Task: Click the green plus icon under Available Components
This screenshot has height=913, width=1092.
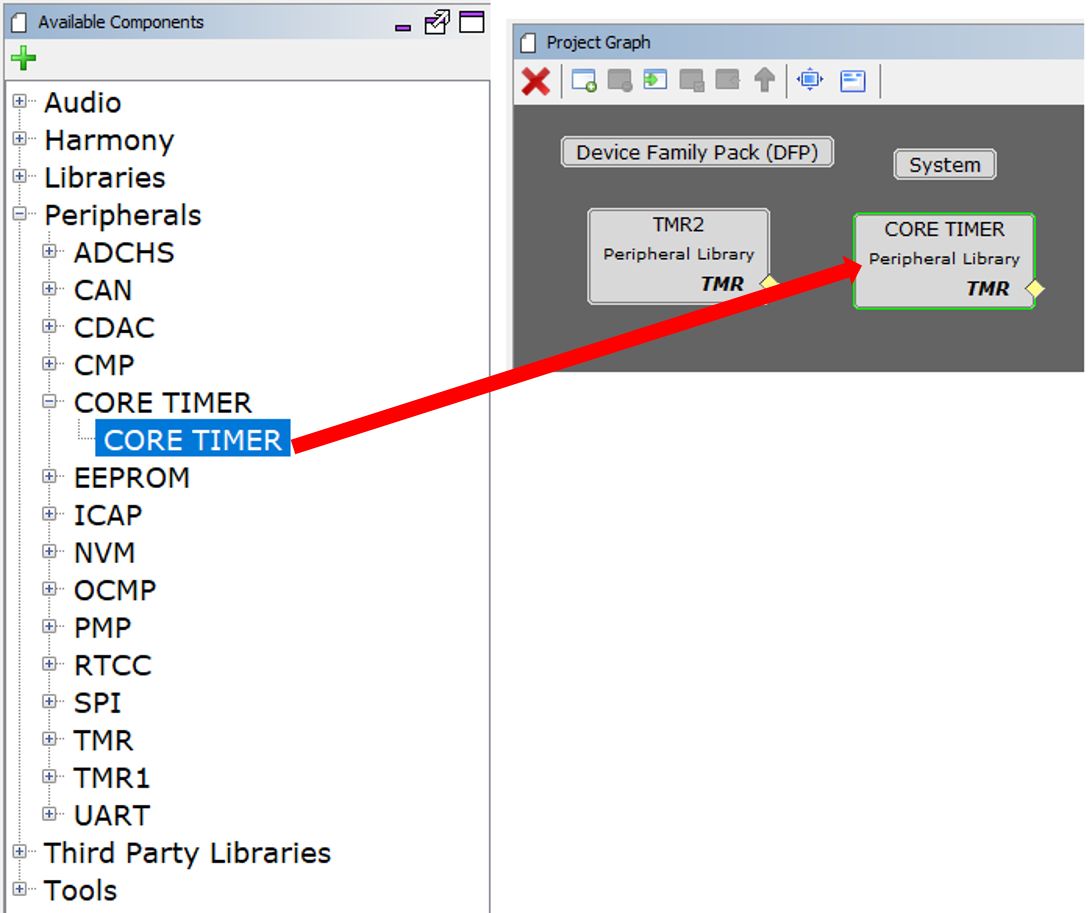Action: (22, 57)
